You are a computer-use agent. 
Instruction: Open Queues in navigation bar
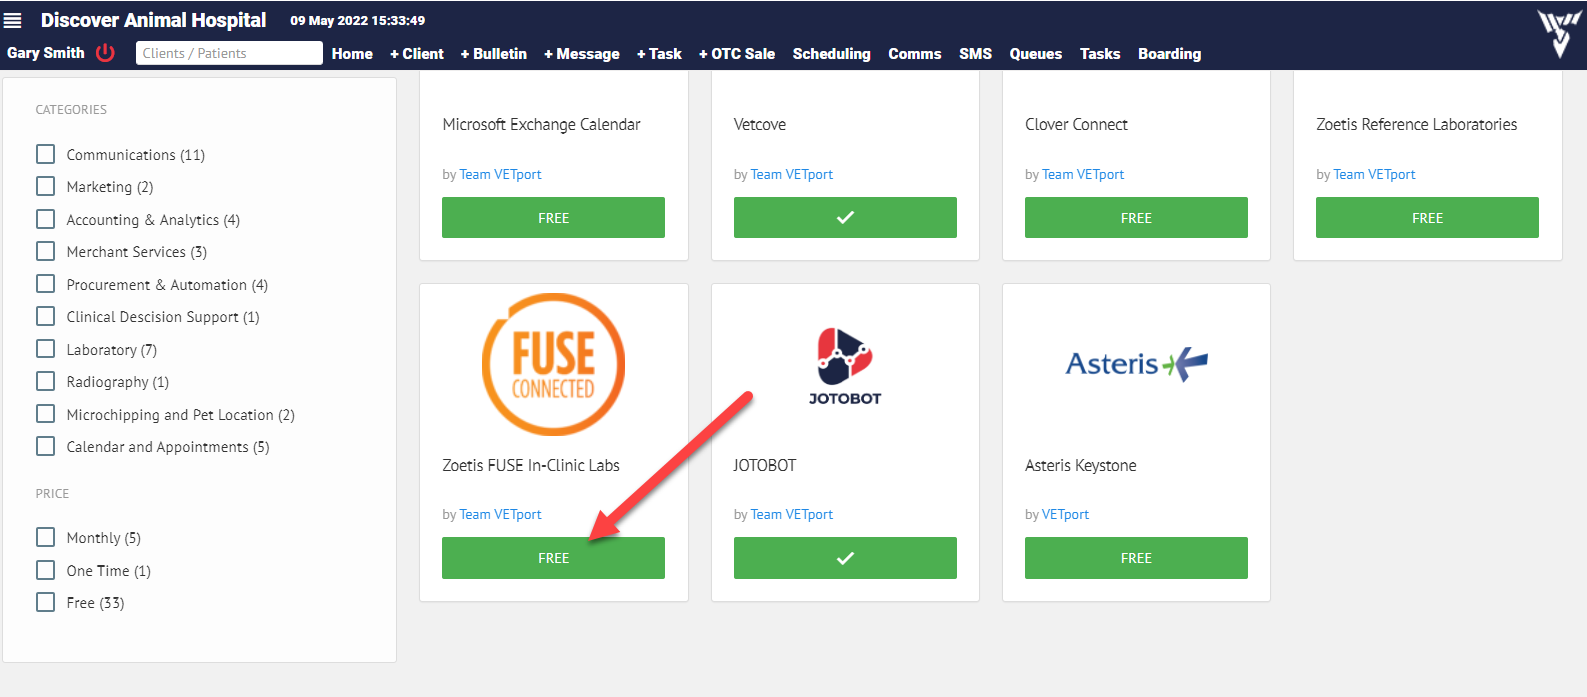coord(1036,54)
